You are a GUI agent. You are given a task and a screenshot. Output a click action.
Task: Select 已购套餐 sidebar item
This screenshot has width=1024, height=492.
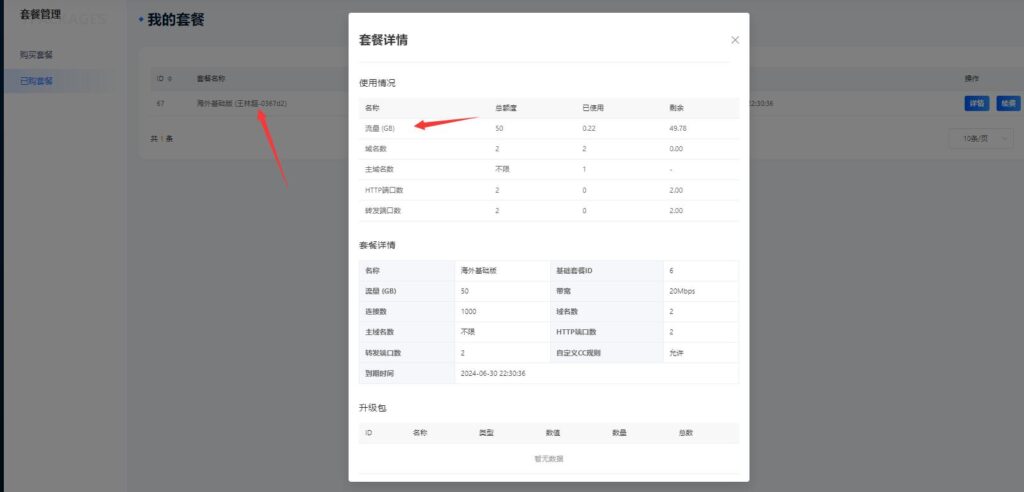click(x=37, y=80)
